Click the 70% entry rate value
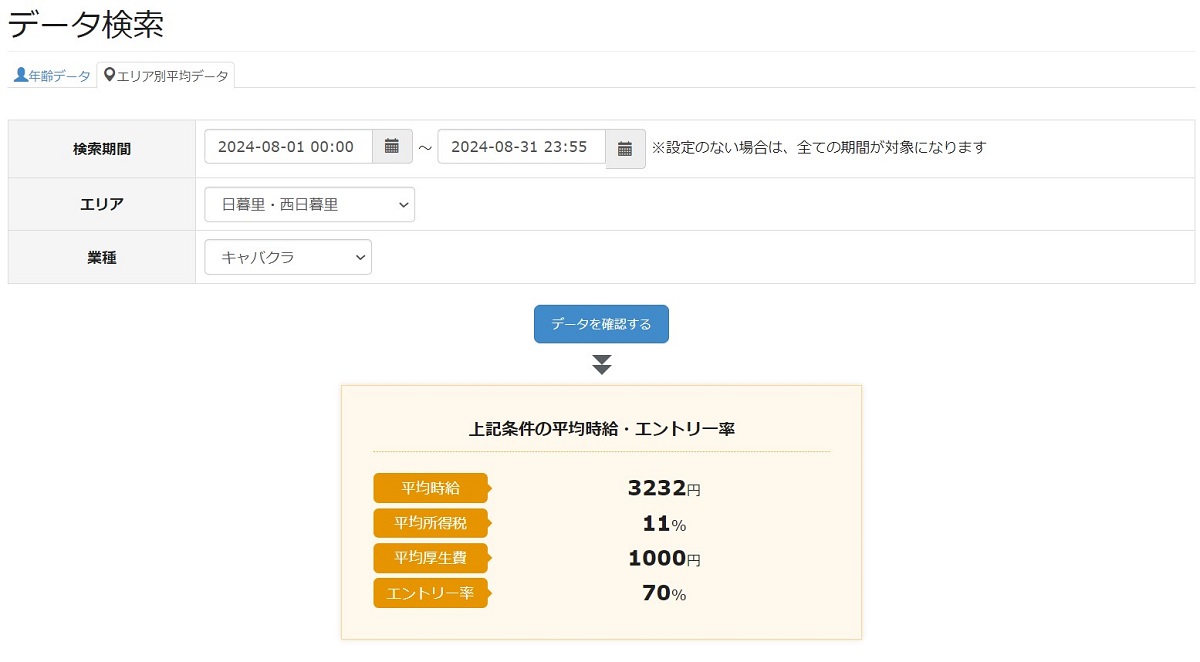Viewport: 1200px width, 662px height. coord(663,593)
